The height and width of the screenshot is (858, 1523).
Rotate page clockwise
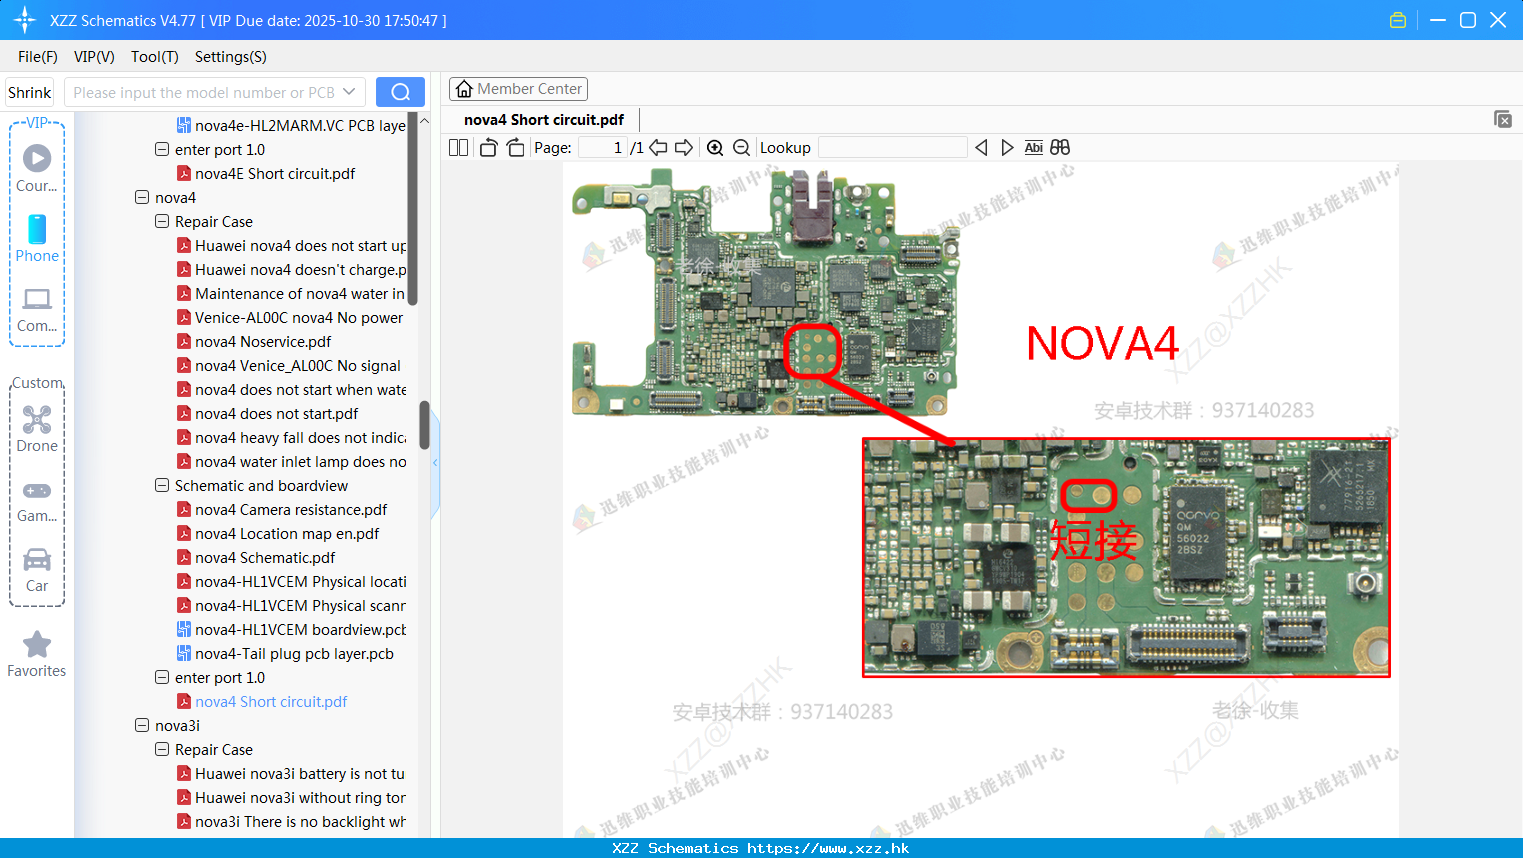(515, 147)
